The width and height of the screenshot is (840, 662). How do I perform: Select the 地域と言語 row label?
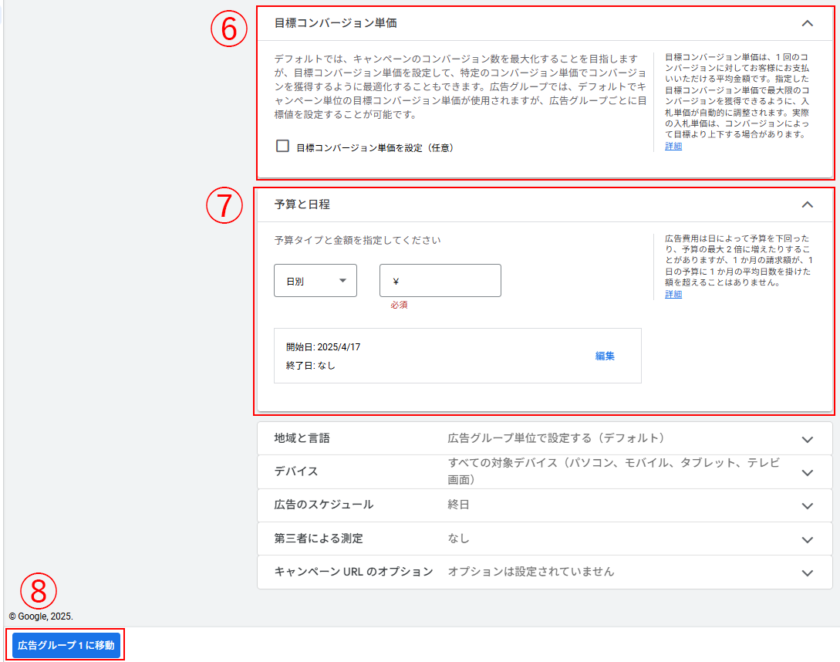pos(302,438)
